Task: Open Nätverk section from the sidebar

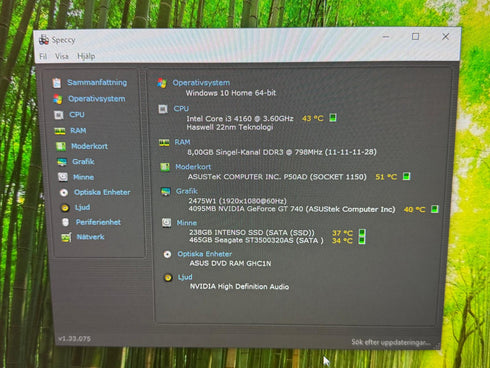Action: pyautogui.click(x=90, y=237)
